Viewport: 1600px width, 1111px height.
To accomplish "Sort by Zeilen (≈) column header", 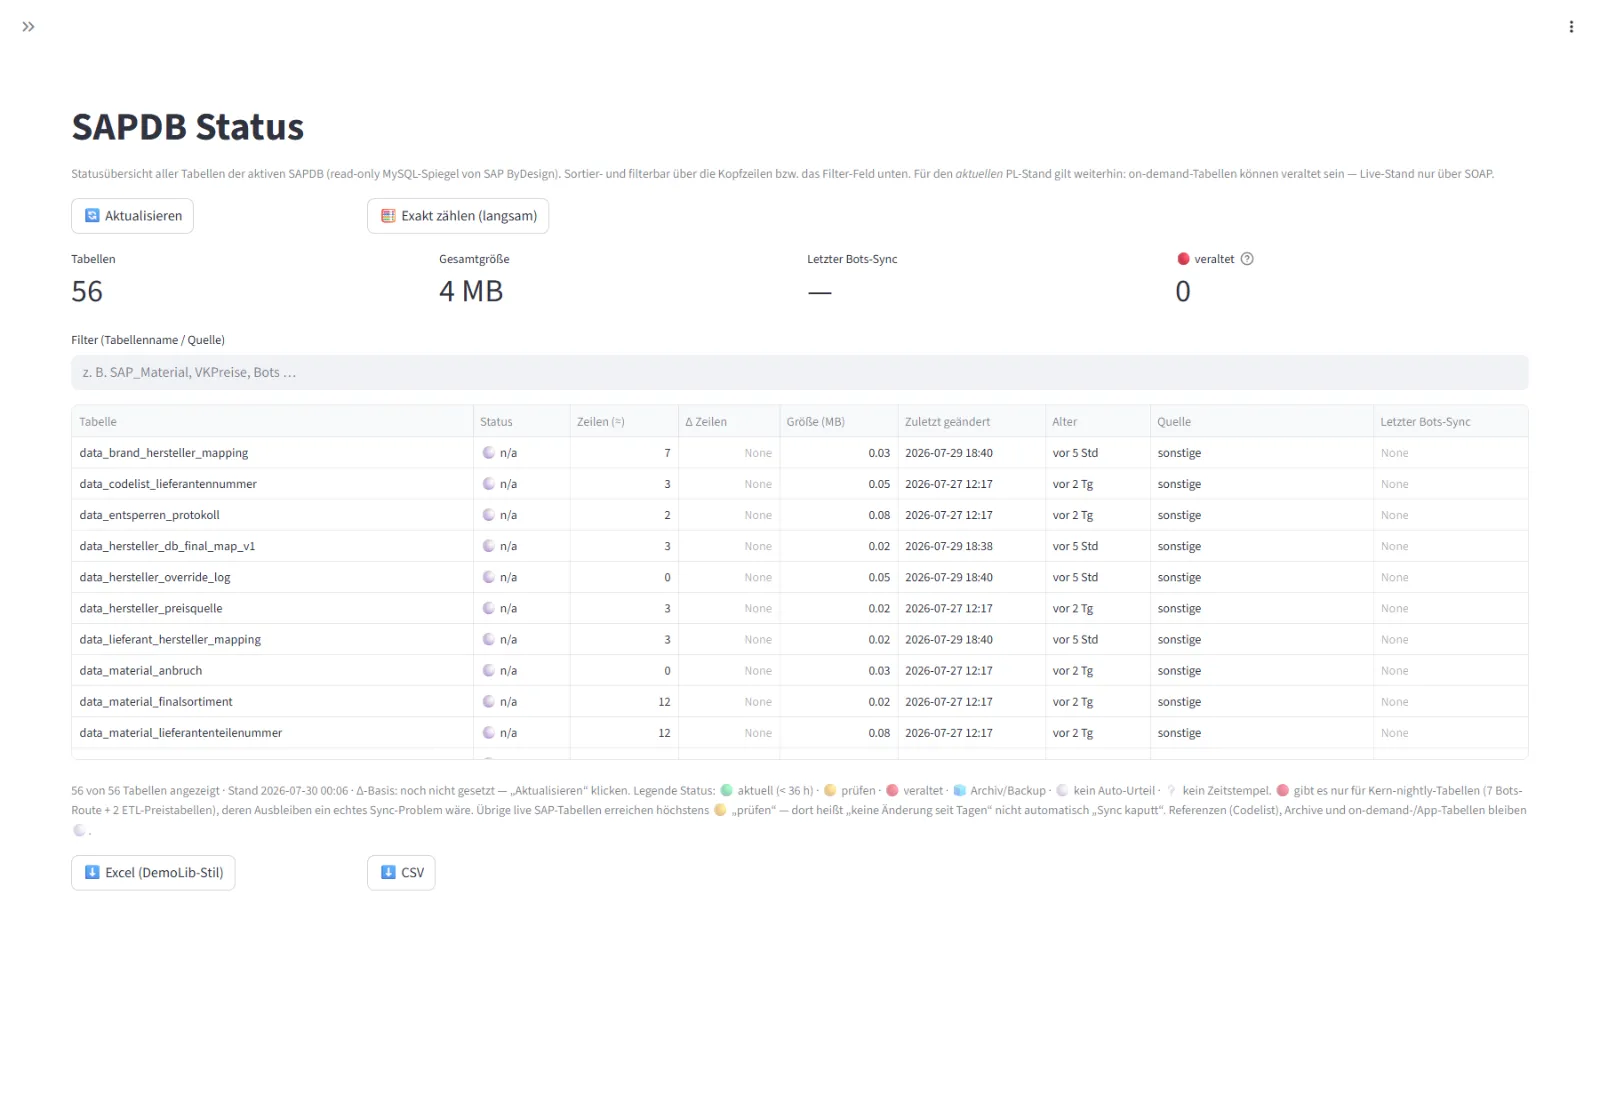I will coord(624,422).
